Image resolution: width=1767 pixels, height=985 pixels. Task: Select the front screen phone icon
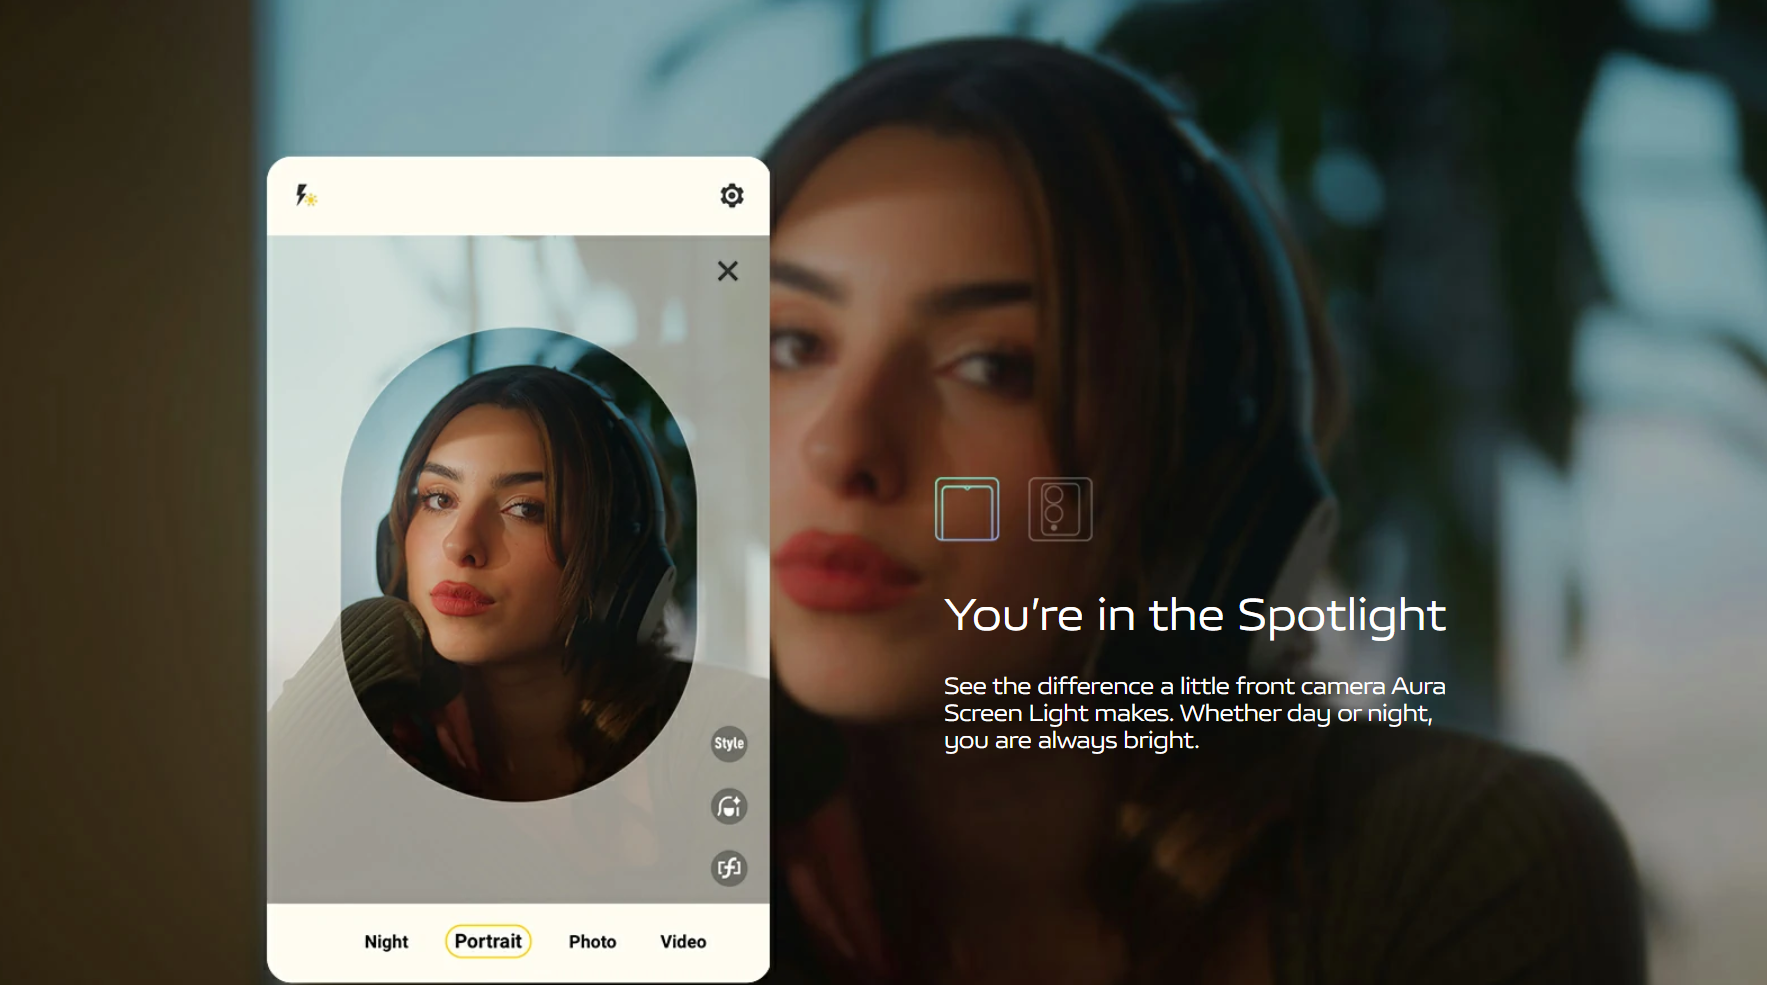coord(967,509)
